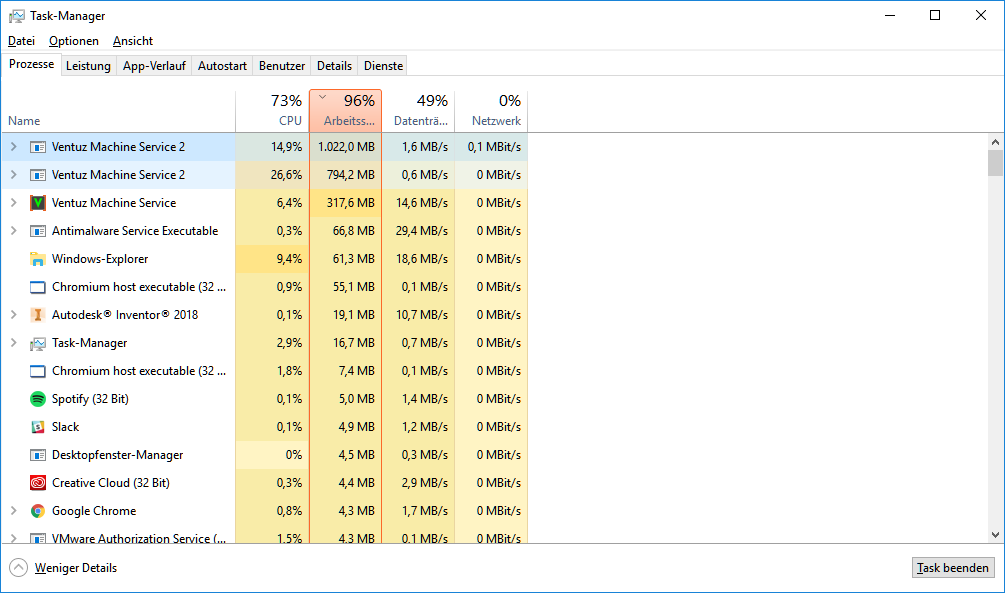Open the Datei menu
This screenshot has width=1005, height=593.
pyautogui.click(x=21, y=41)
